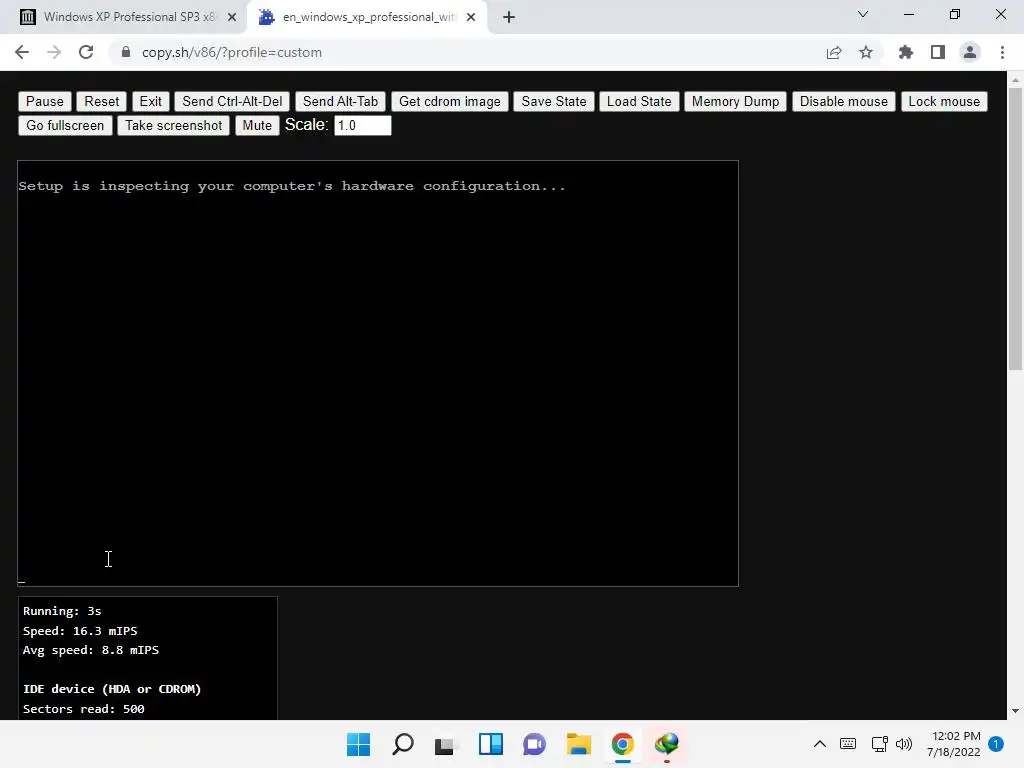
Task: Reset the emulator
Action: click(x=102, y=101)
